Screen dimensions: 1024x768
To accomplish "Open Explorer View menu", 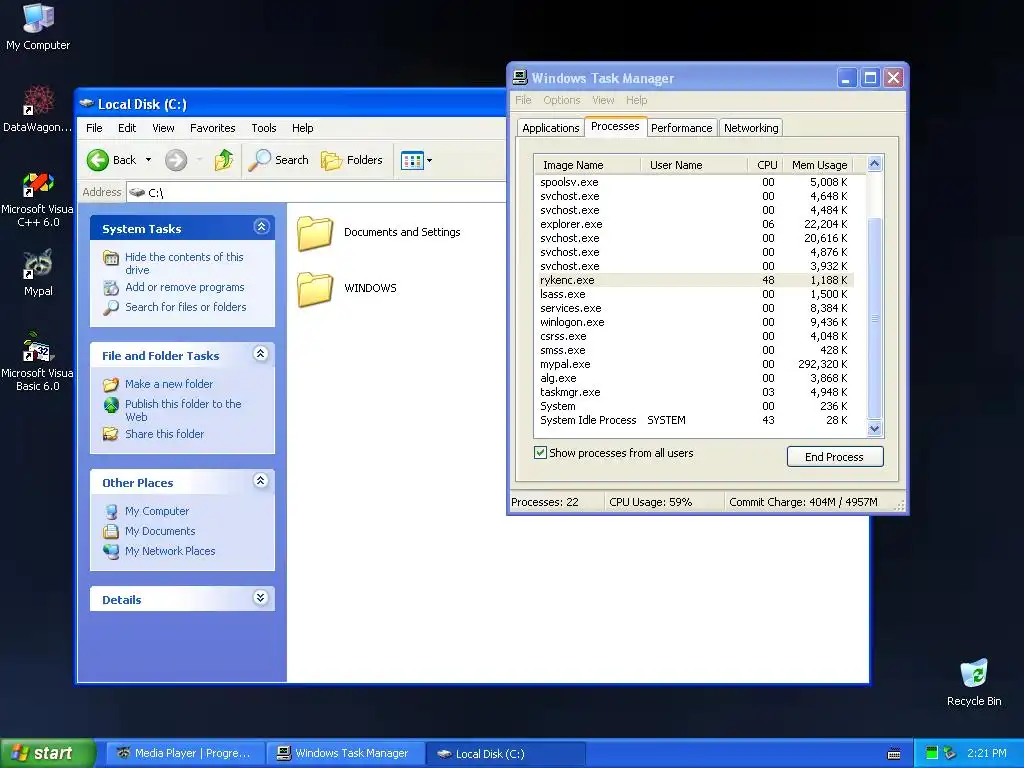I will click(163, 128).
